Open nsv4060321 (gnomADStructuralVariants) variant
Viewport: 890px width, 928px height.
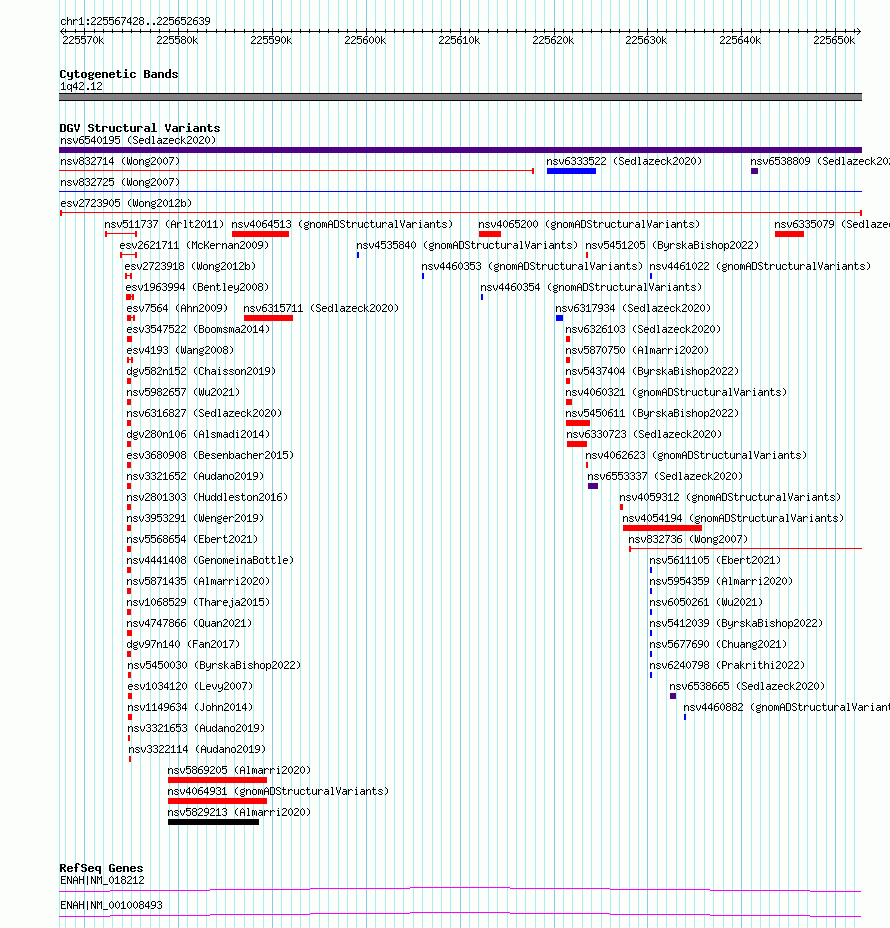pyautogui.click(x=676, y=392)
